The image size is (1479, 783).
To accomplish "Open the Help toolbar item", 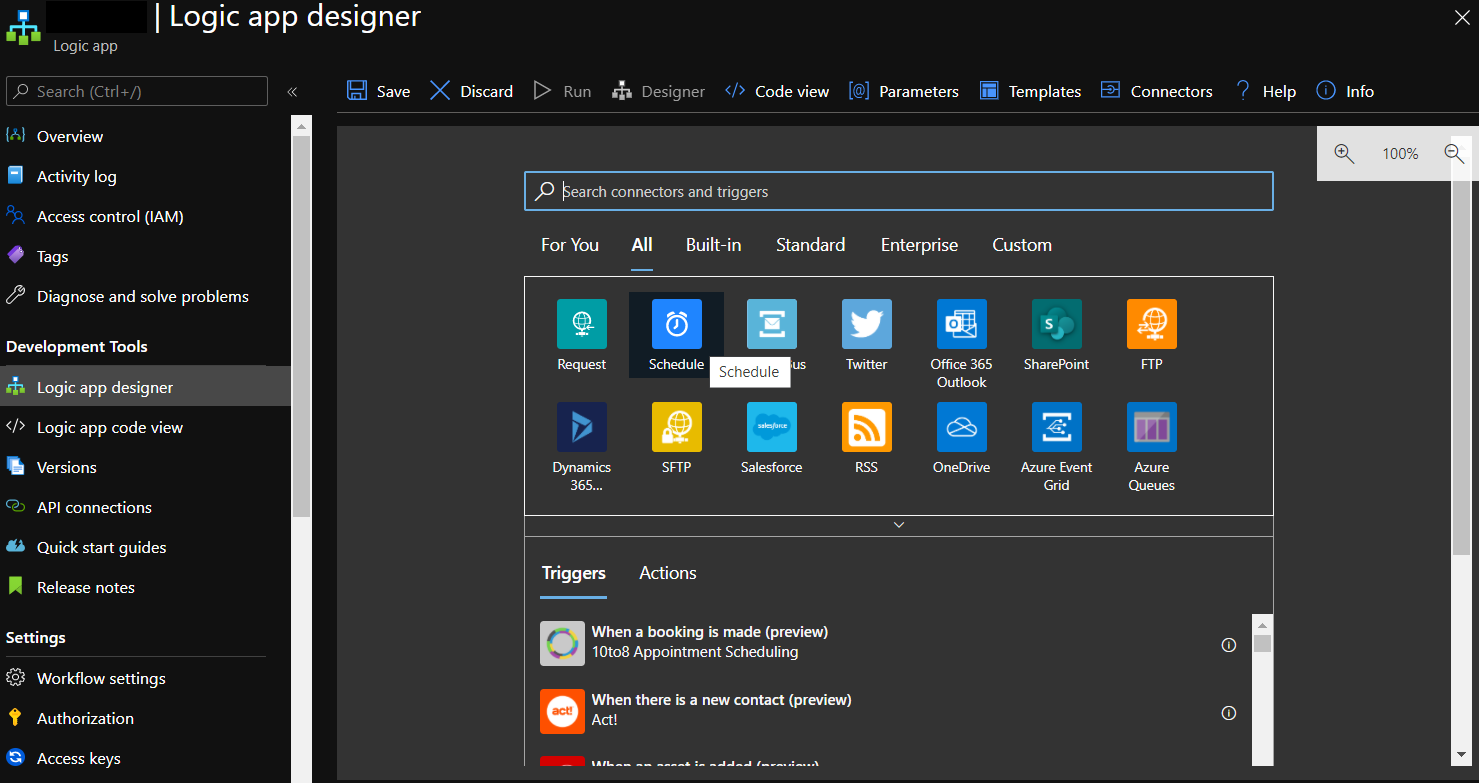I will click(1265, 91).
